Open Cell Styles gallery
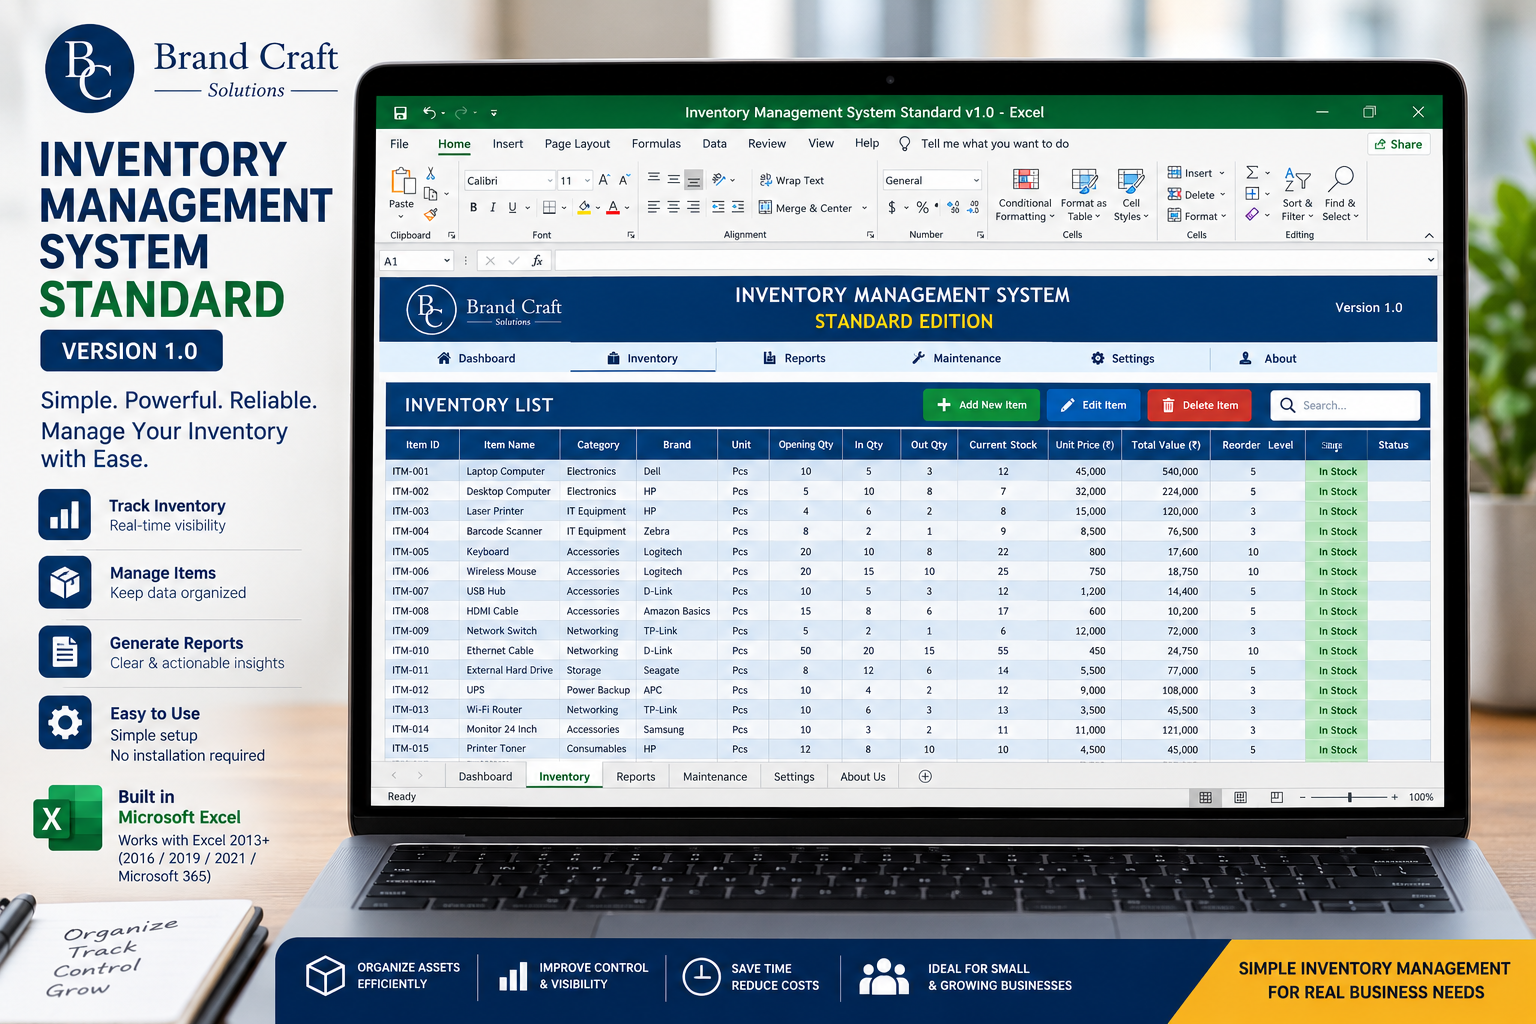Image resolution: width=1536 pixels, height=1024 pixels. (x=1131, y=194)
